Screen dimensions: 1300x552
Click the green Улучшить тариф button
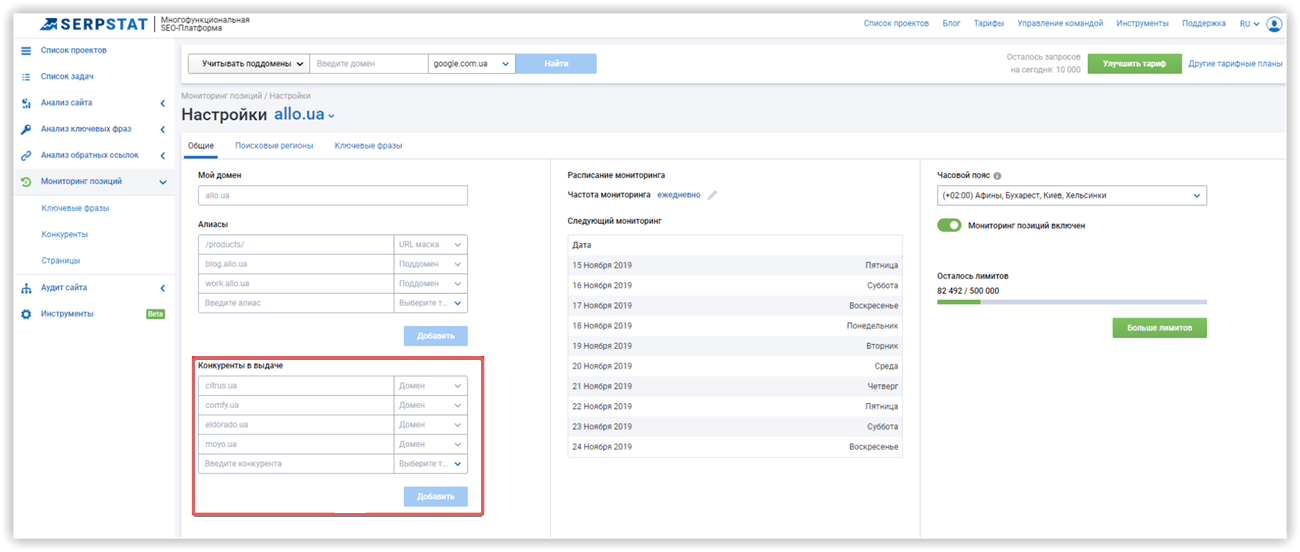[x=1134, y=64]
